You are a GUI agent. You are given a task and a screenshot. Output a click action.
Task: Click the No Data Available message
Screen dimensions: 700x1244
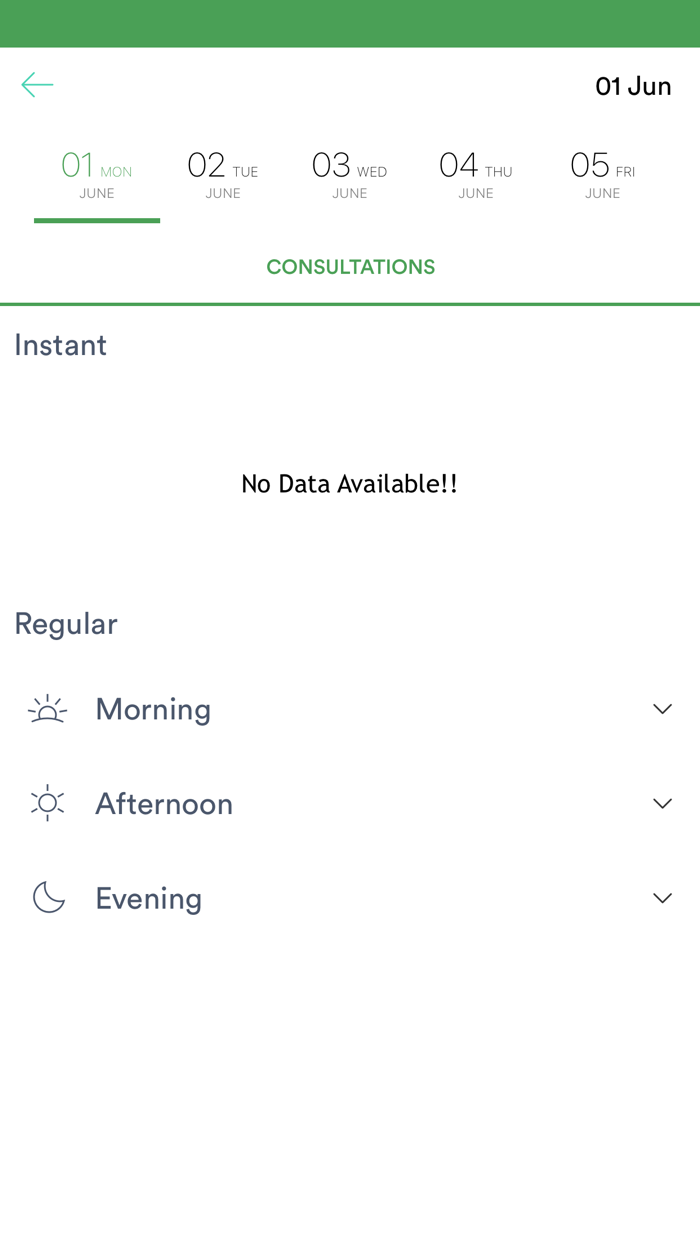pos(350,484)
